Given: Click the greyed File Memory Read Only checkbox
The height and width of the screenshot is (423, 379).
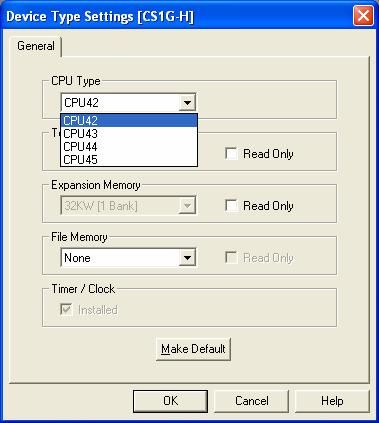Looking at the screenshot, I should 231,258.
